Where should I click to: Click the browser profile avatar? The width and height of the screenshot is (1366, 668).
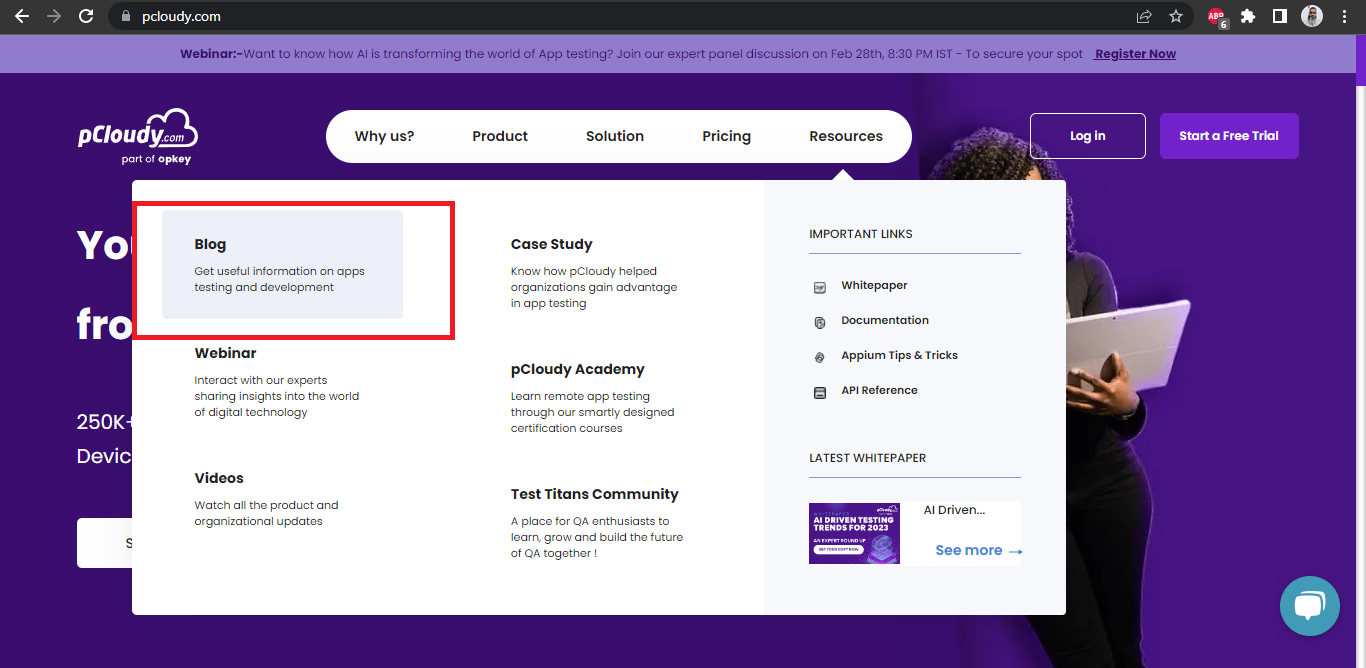click(x=1311, y=16)
